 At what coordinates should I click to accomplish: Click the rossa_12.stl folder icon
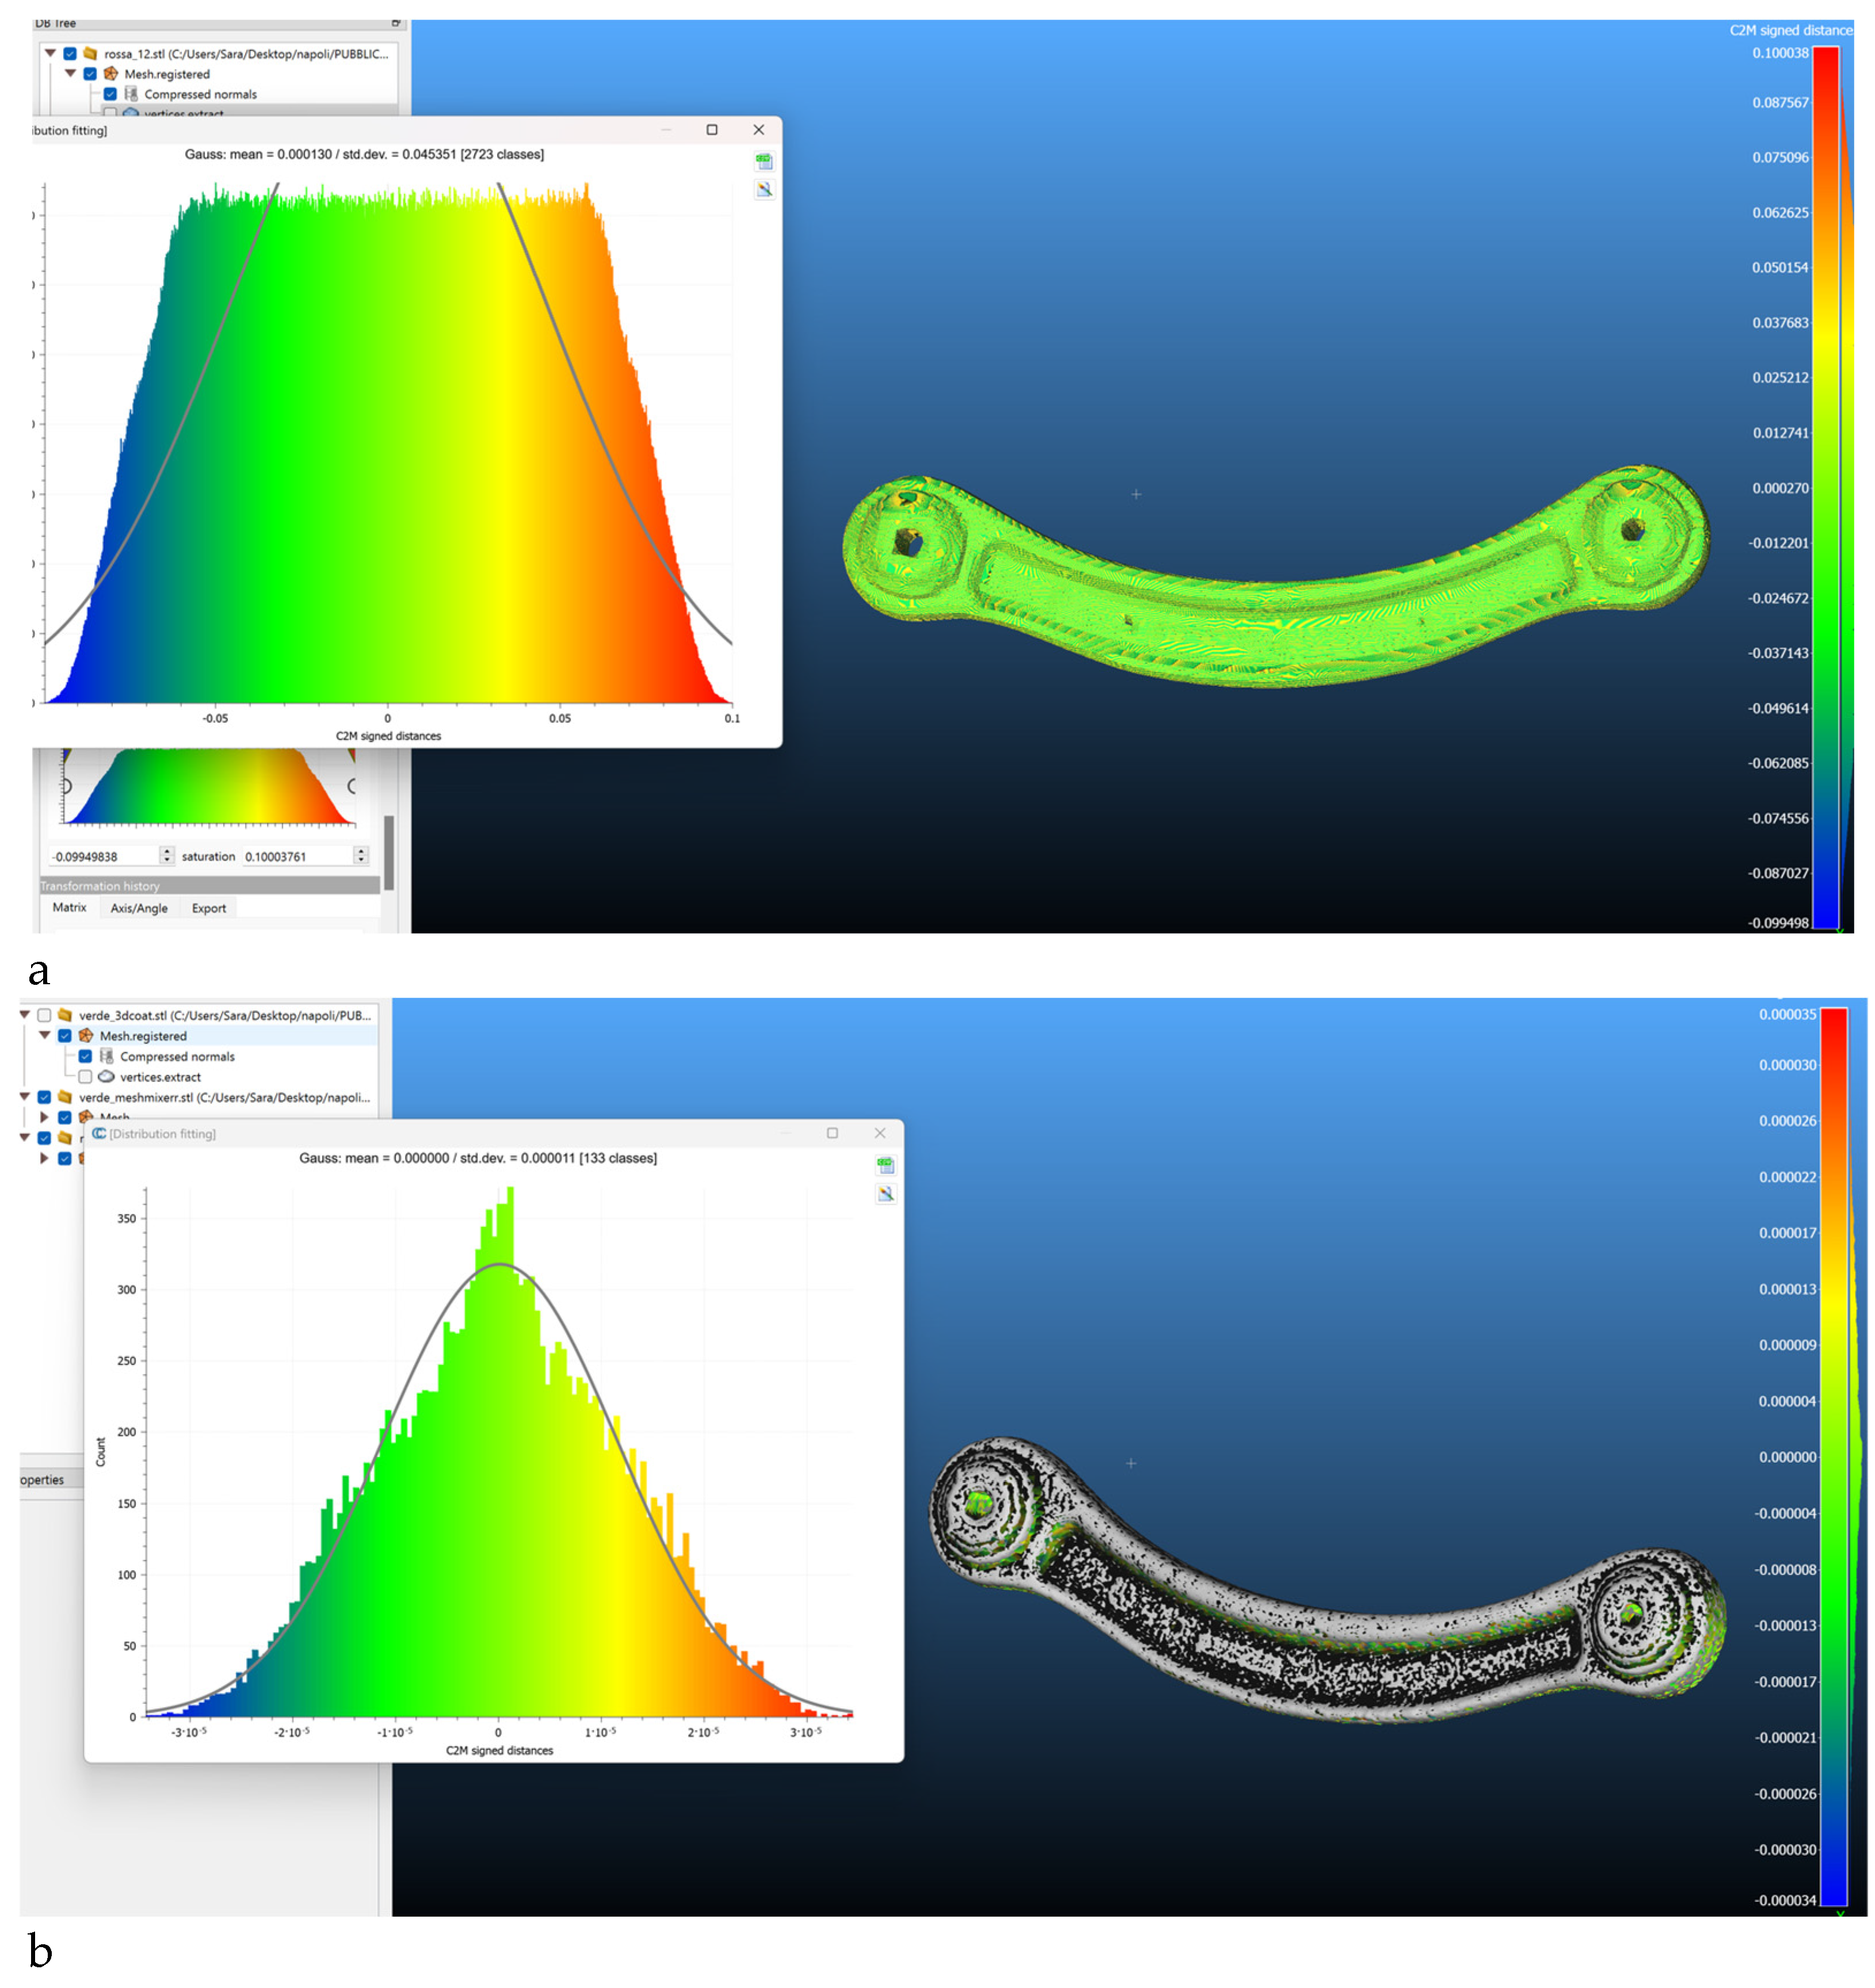coord(90,54)
